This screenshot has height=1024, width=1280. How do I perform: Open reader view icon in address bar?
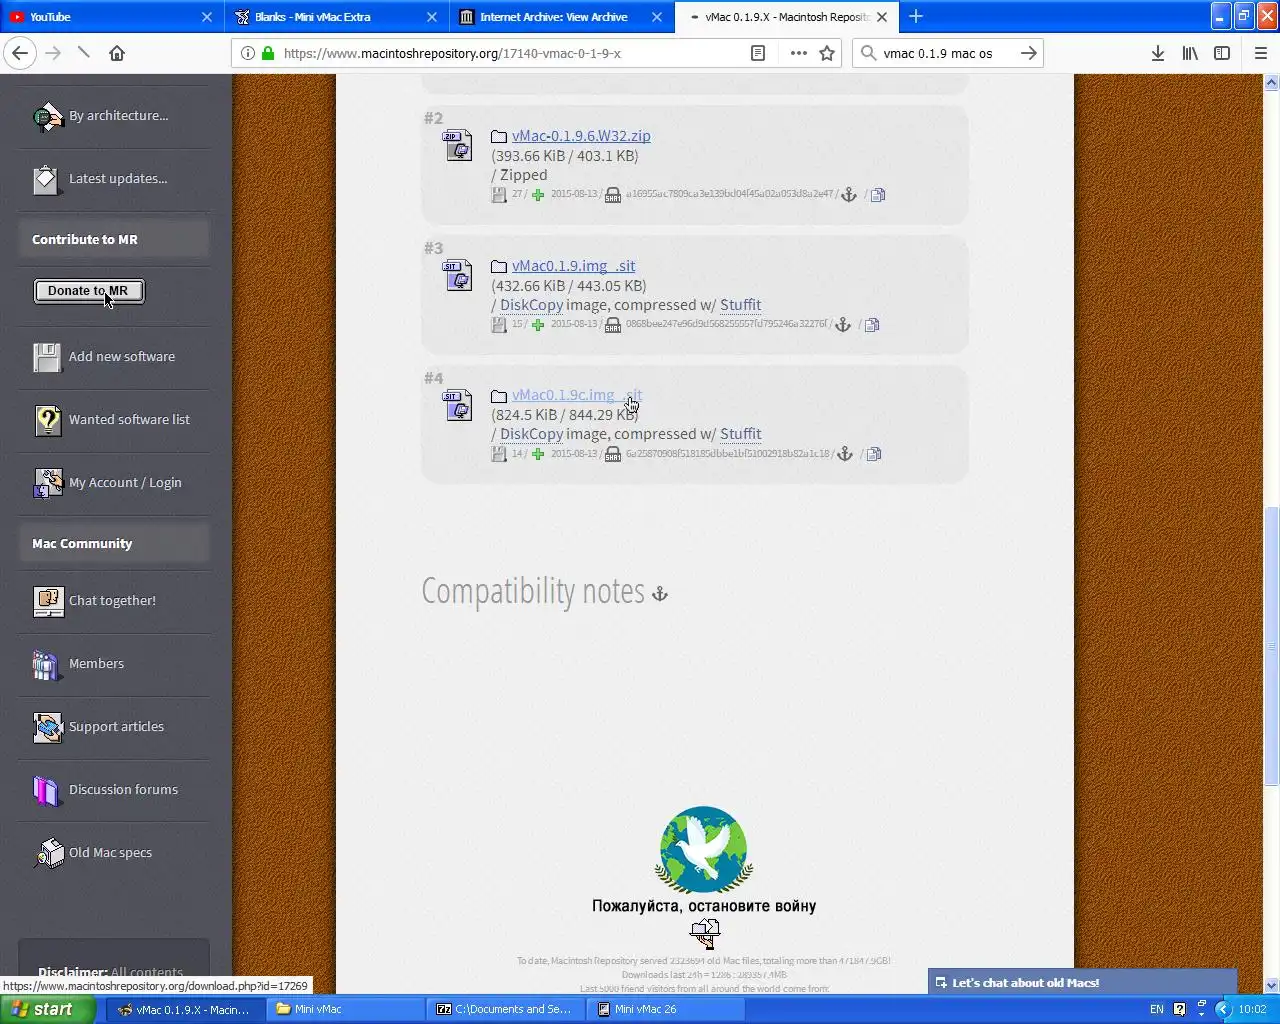pyautogui.click(x=758, y=53)
